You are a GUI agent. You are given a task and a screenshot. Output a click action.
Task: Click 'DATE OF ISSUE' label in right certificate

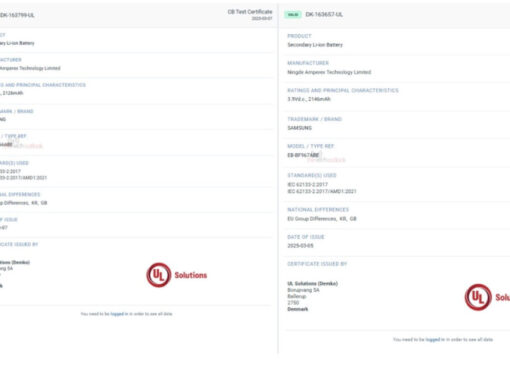pyautogui.click(x=306, y=237)
